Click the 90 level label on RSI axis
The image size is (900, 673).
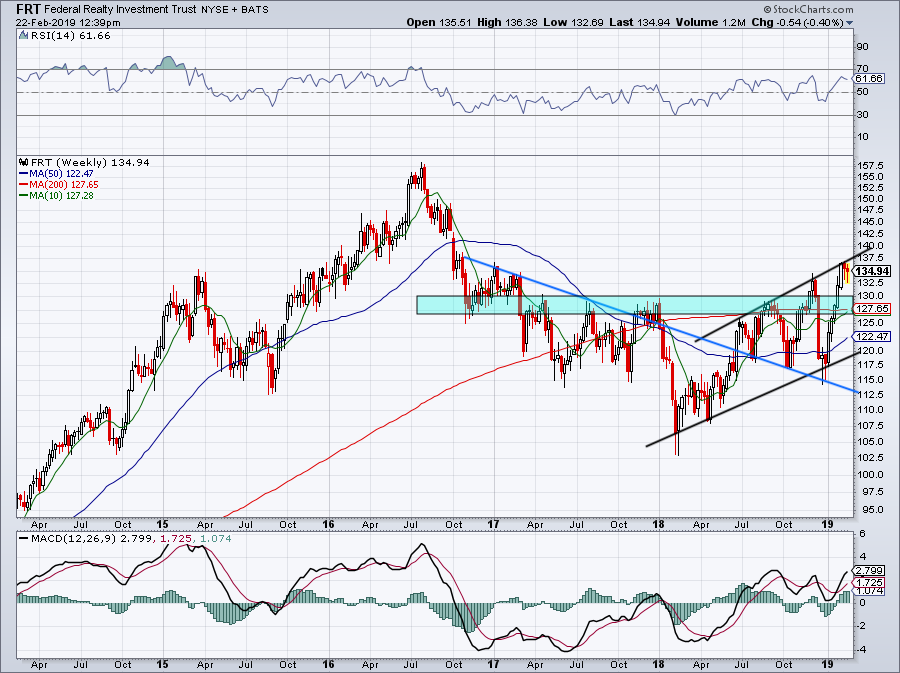coord(863,47)
